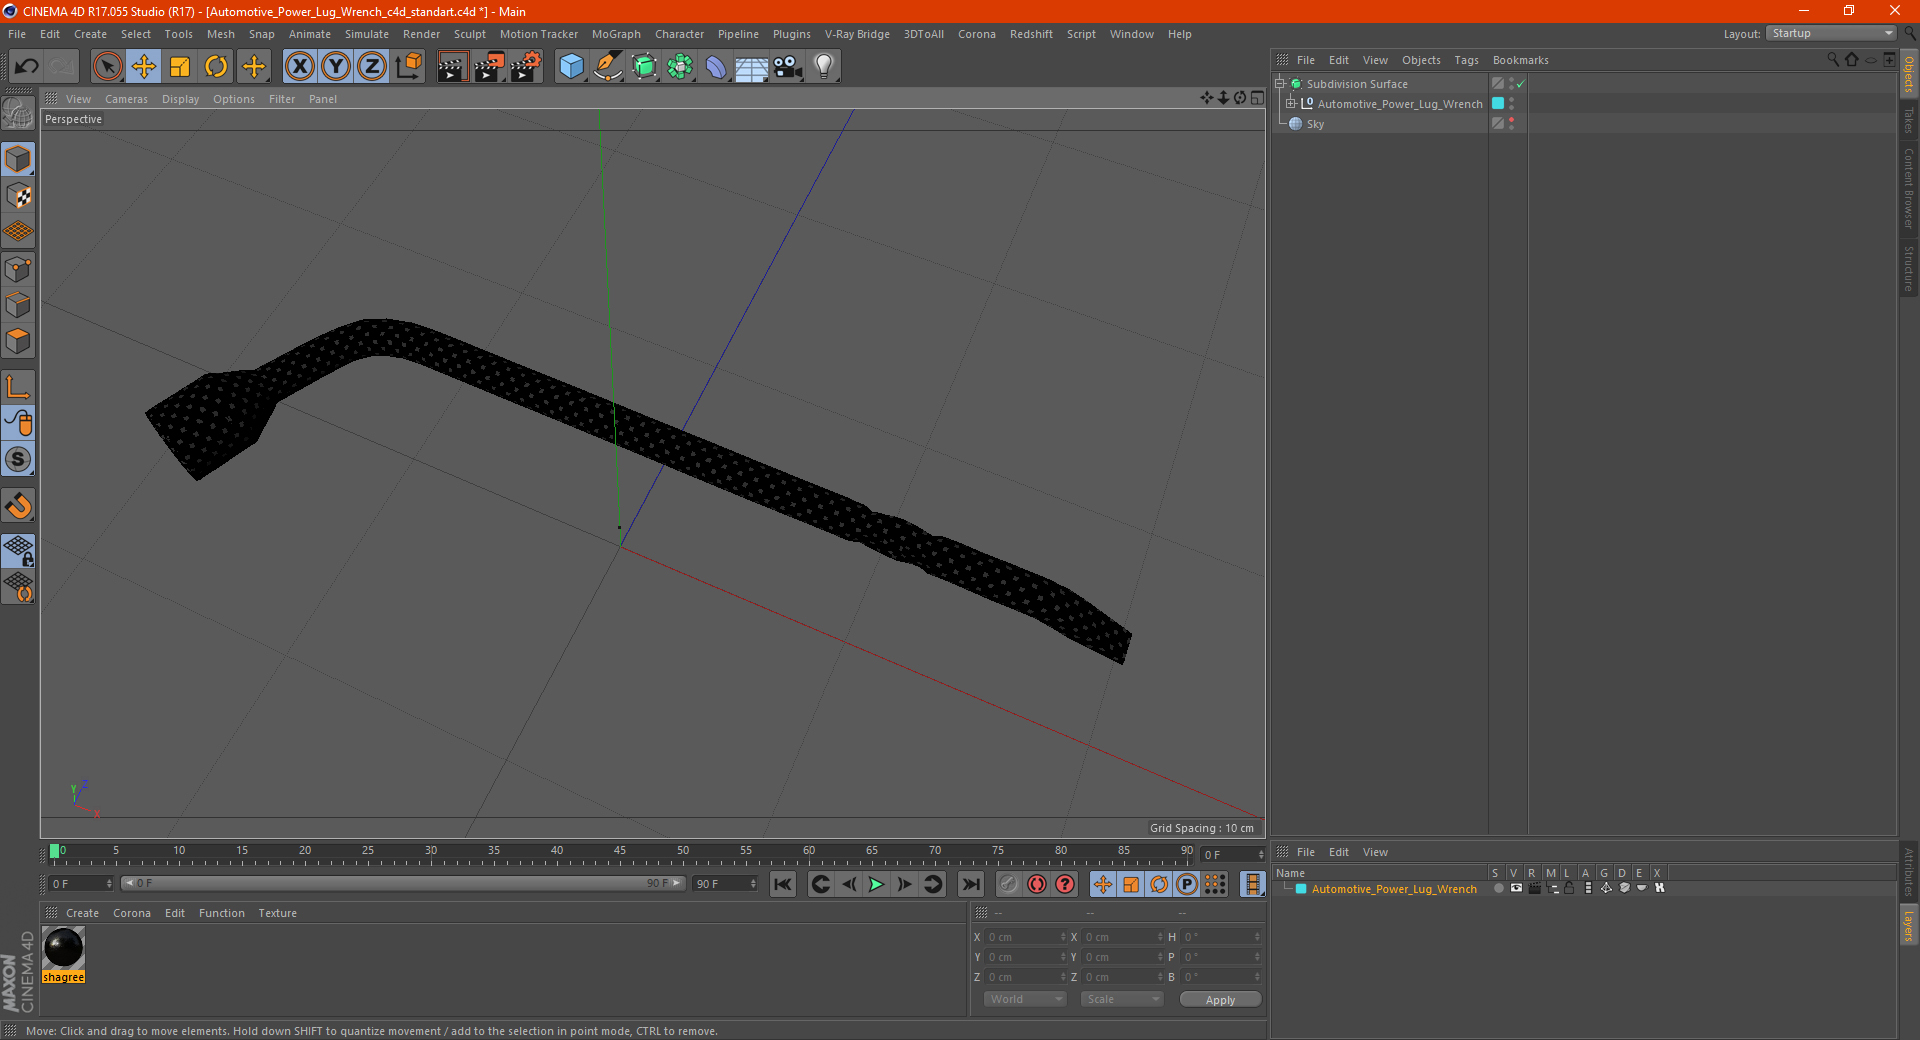Open the Layout Startup dropdown
The width and height of the screenshot is (1920, 1040).
(1831, 33)
